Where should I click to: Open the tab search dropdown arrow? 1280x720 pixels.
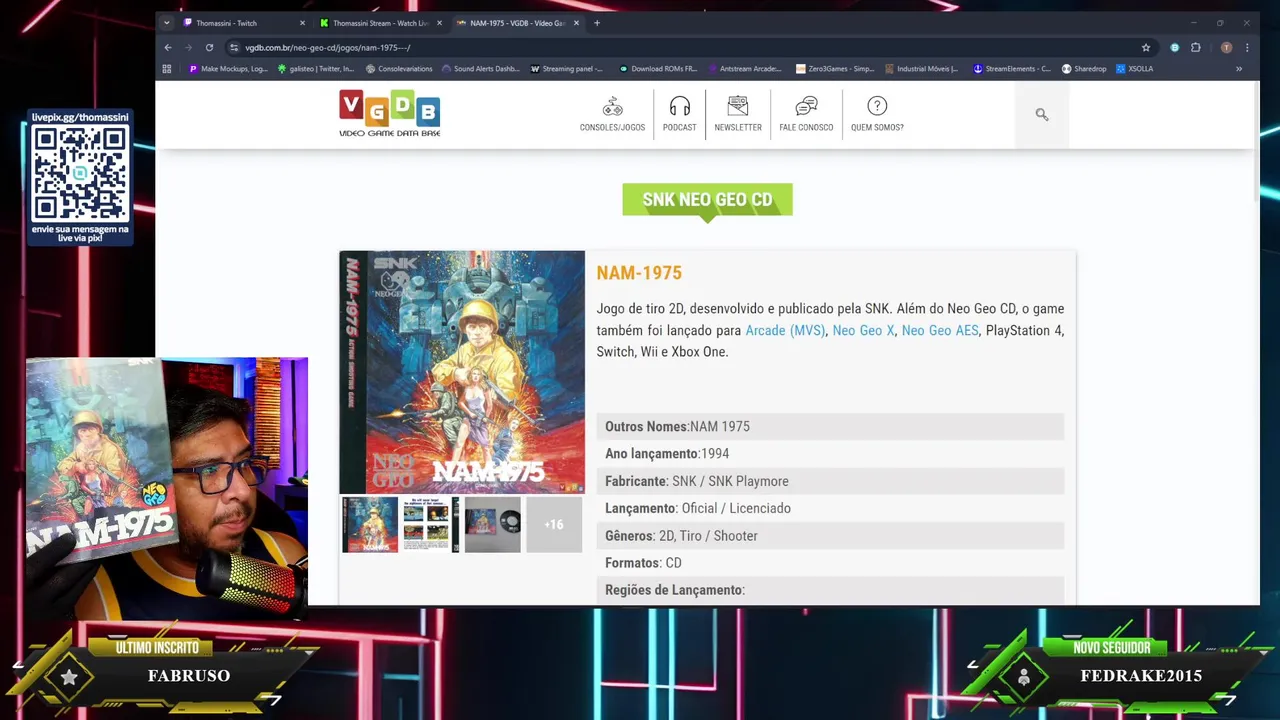(x=167, y=23)
